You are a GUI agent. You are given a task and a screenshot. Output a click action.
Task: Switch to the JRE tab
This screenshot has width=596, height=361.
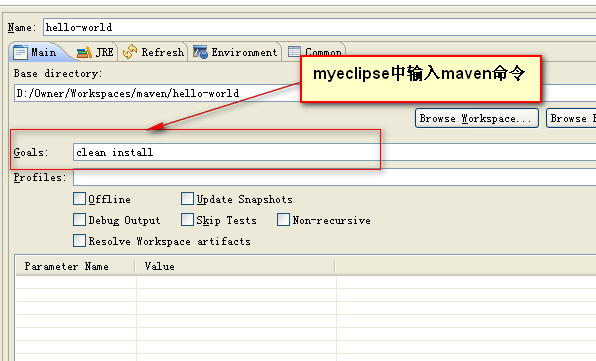pyautogui.click(x=95, y=52)
